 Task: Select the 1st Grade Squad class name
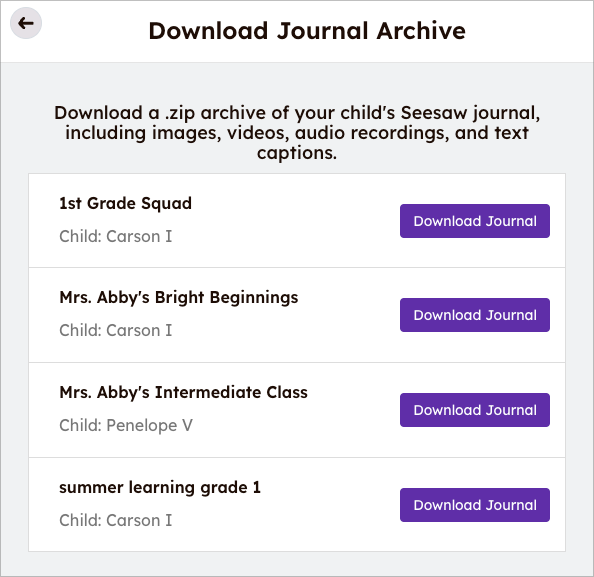(125, 203)
